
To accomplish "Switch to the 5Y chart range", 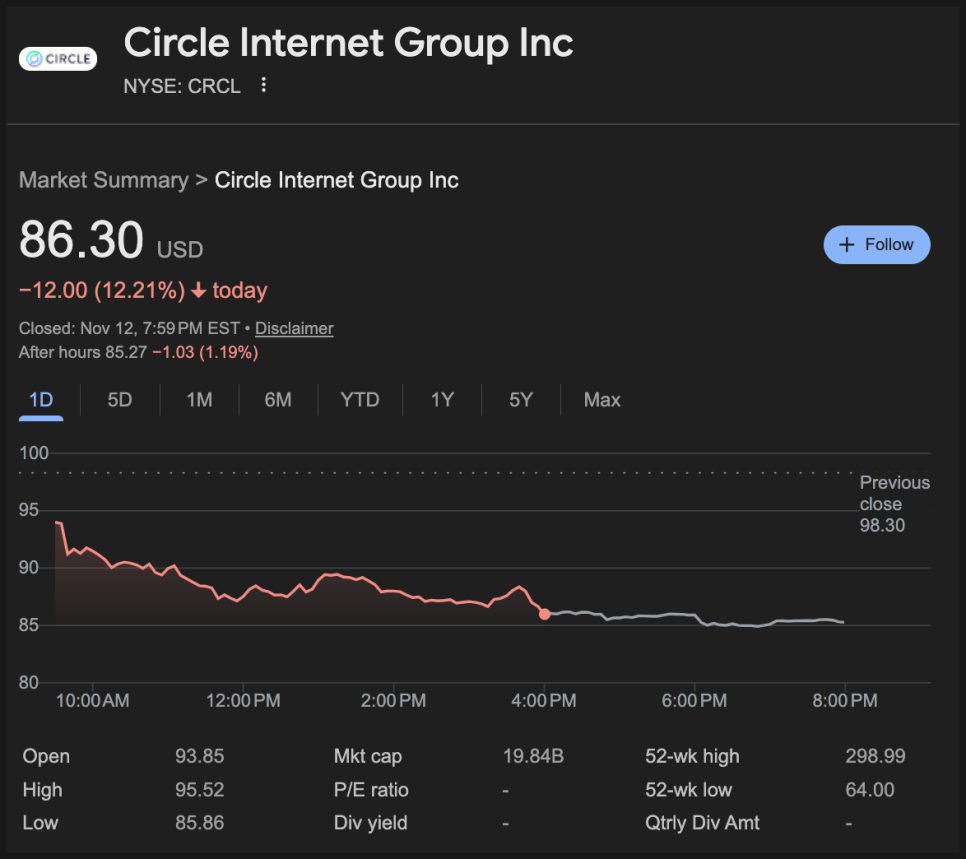I will (521, 400).
